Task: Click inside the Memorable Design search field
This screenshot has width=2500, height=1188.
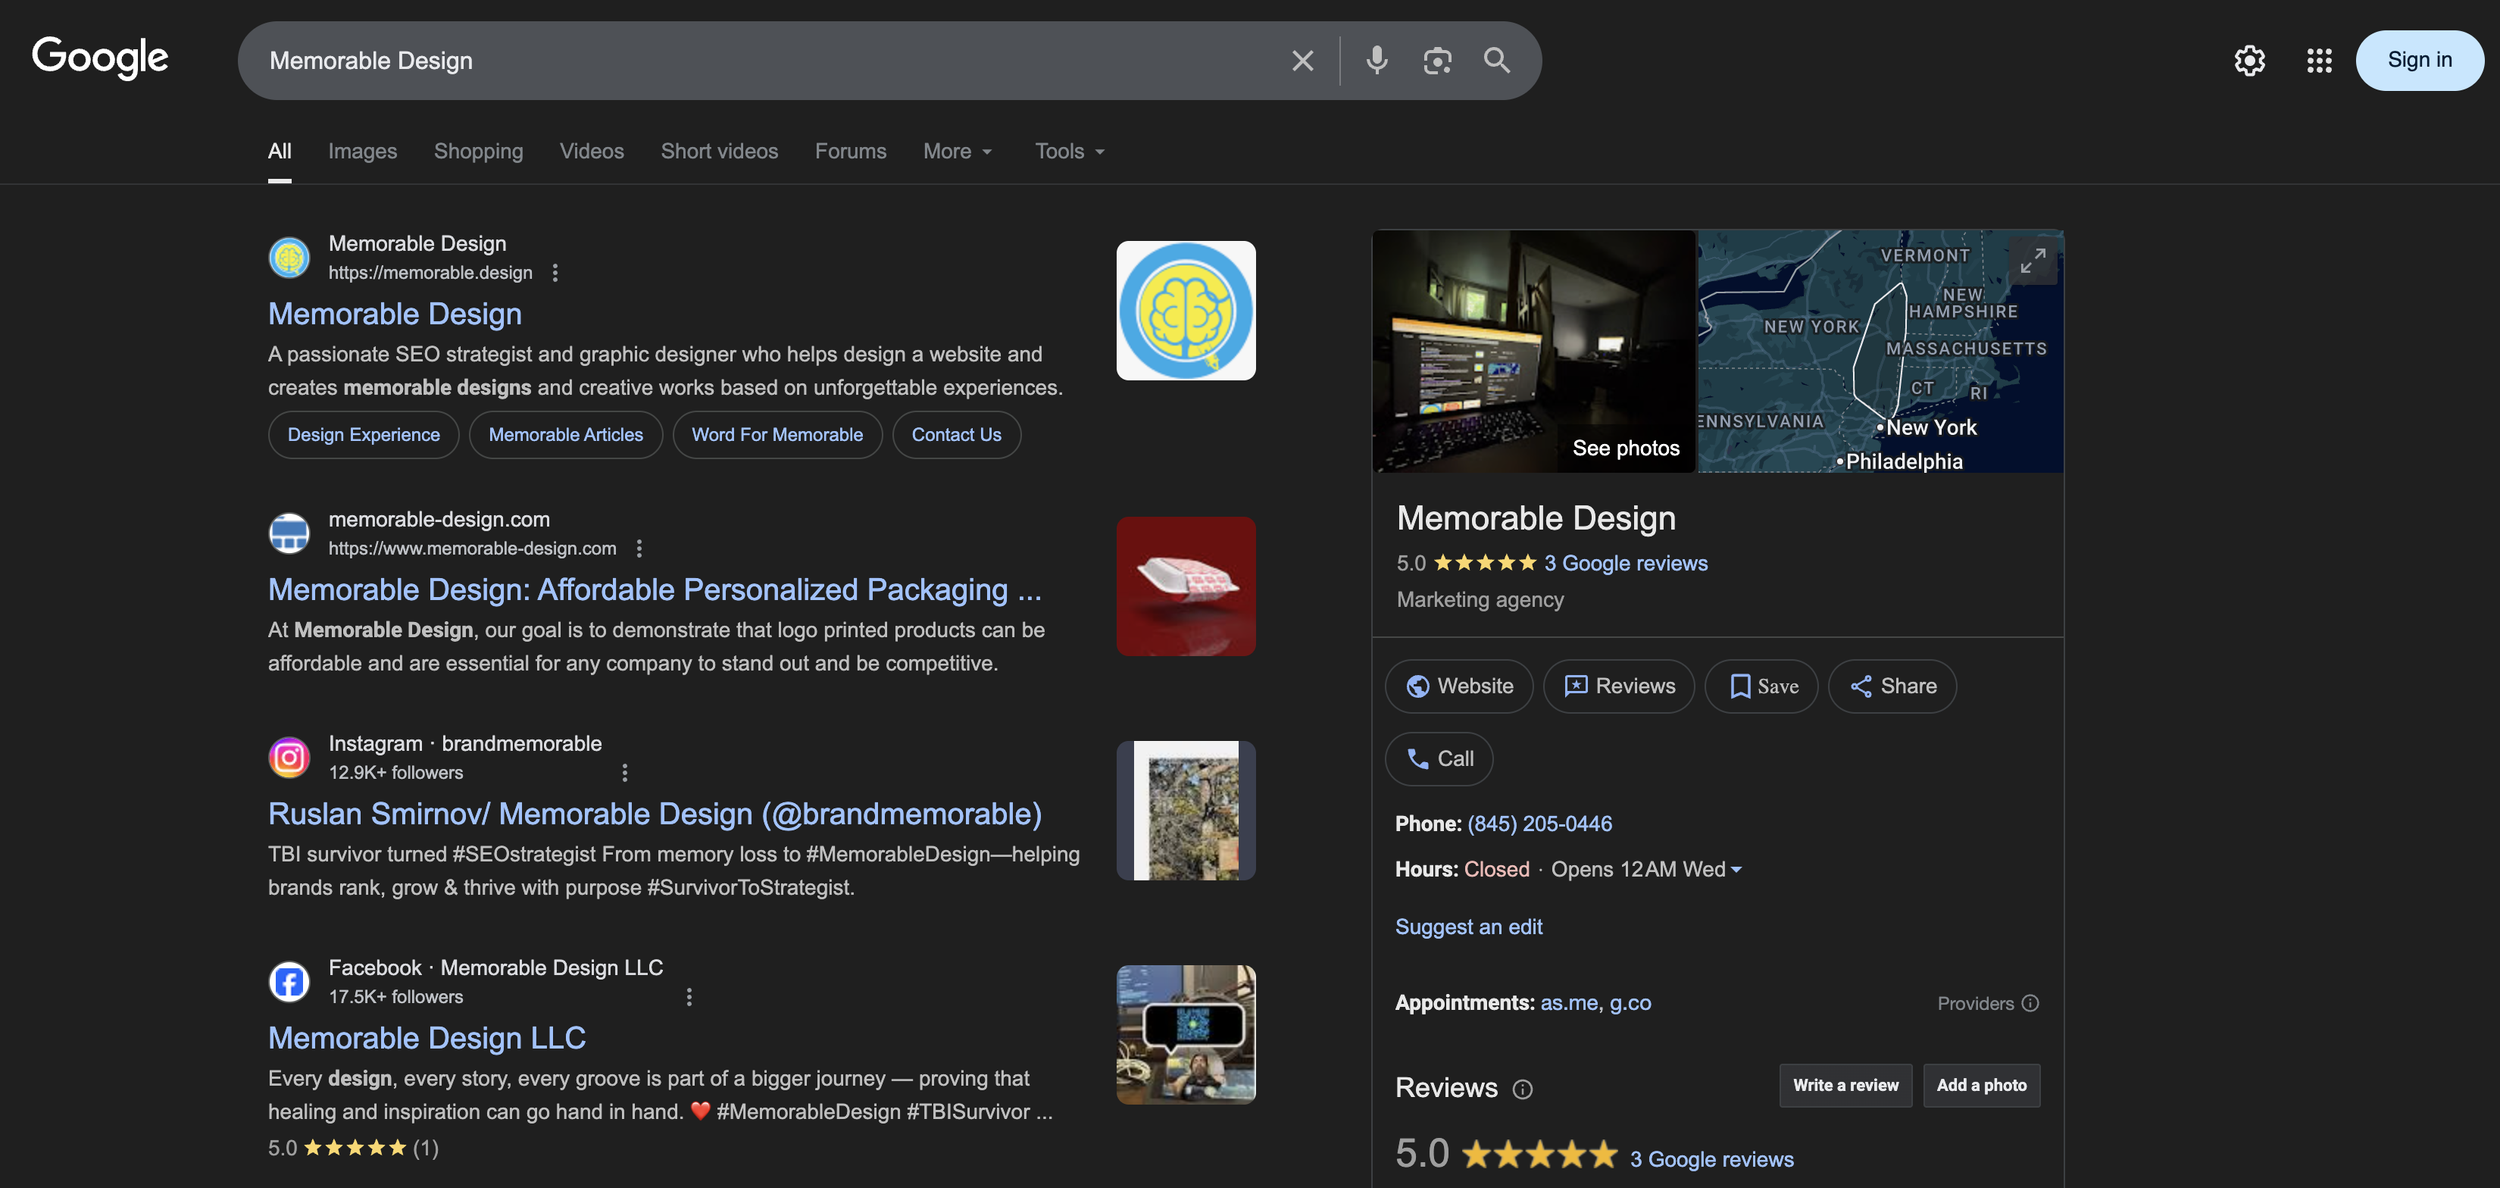Action: [x=760, y=61]
